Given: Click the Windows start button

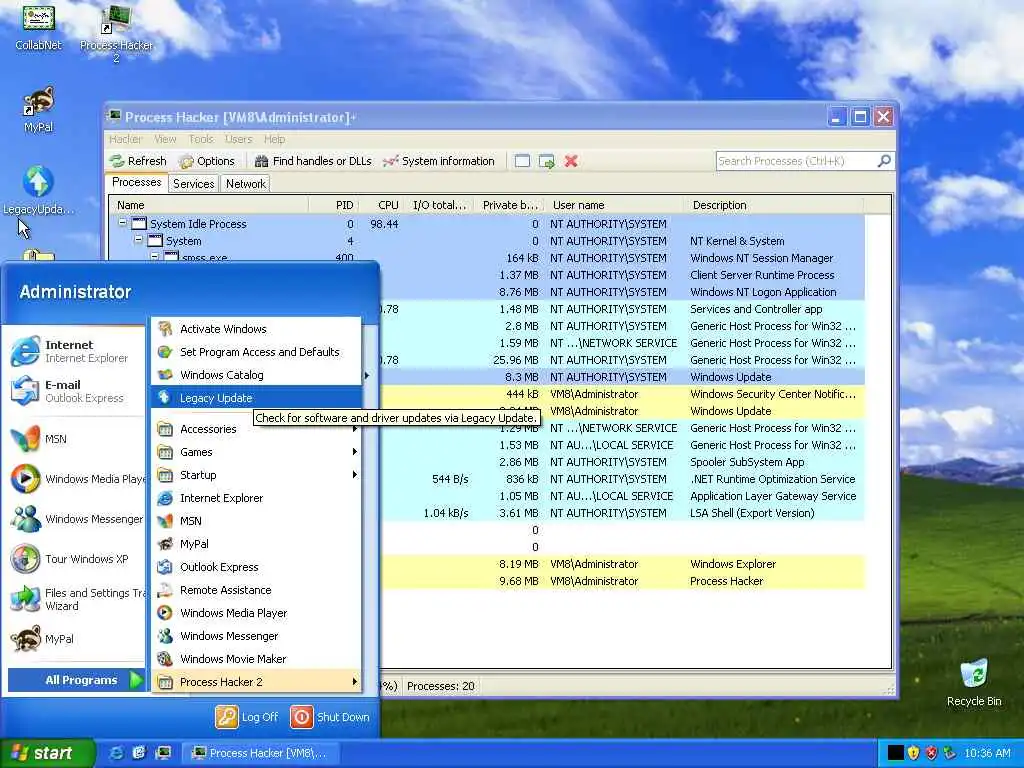Looking at the screenshot, I should pyautogui.click(x=46, y=753).
